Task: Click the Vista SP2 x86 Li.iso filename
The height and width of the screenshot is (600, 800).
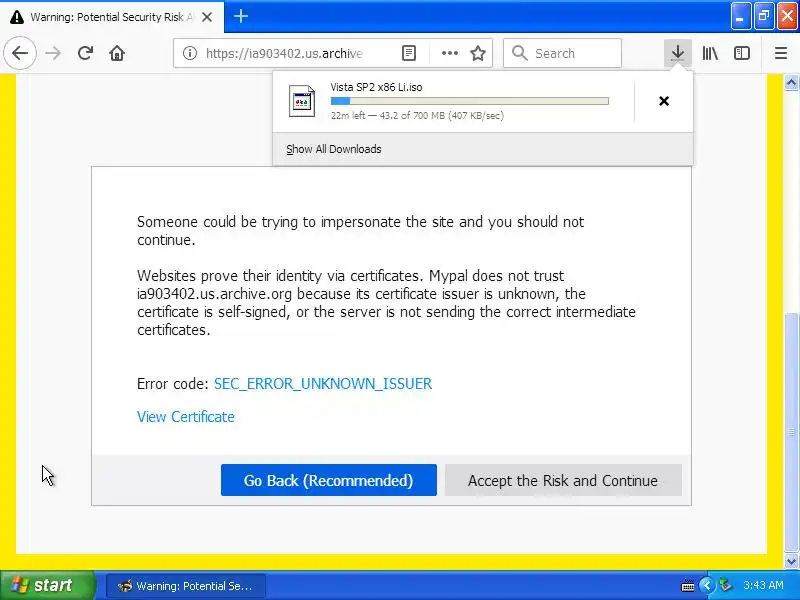Action: (377, 87)
